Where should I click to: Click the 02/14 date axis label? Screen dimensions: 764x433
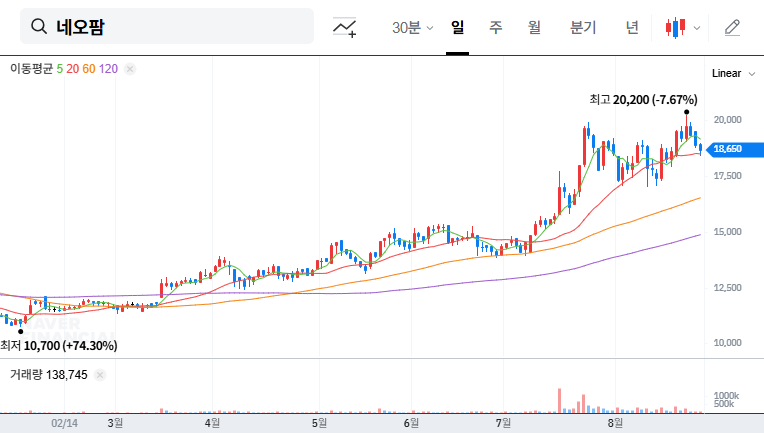(64, 423)
